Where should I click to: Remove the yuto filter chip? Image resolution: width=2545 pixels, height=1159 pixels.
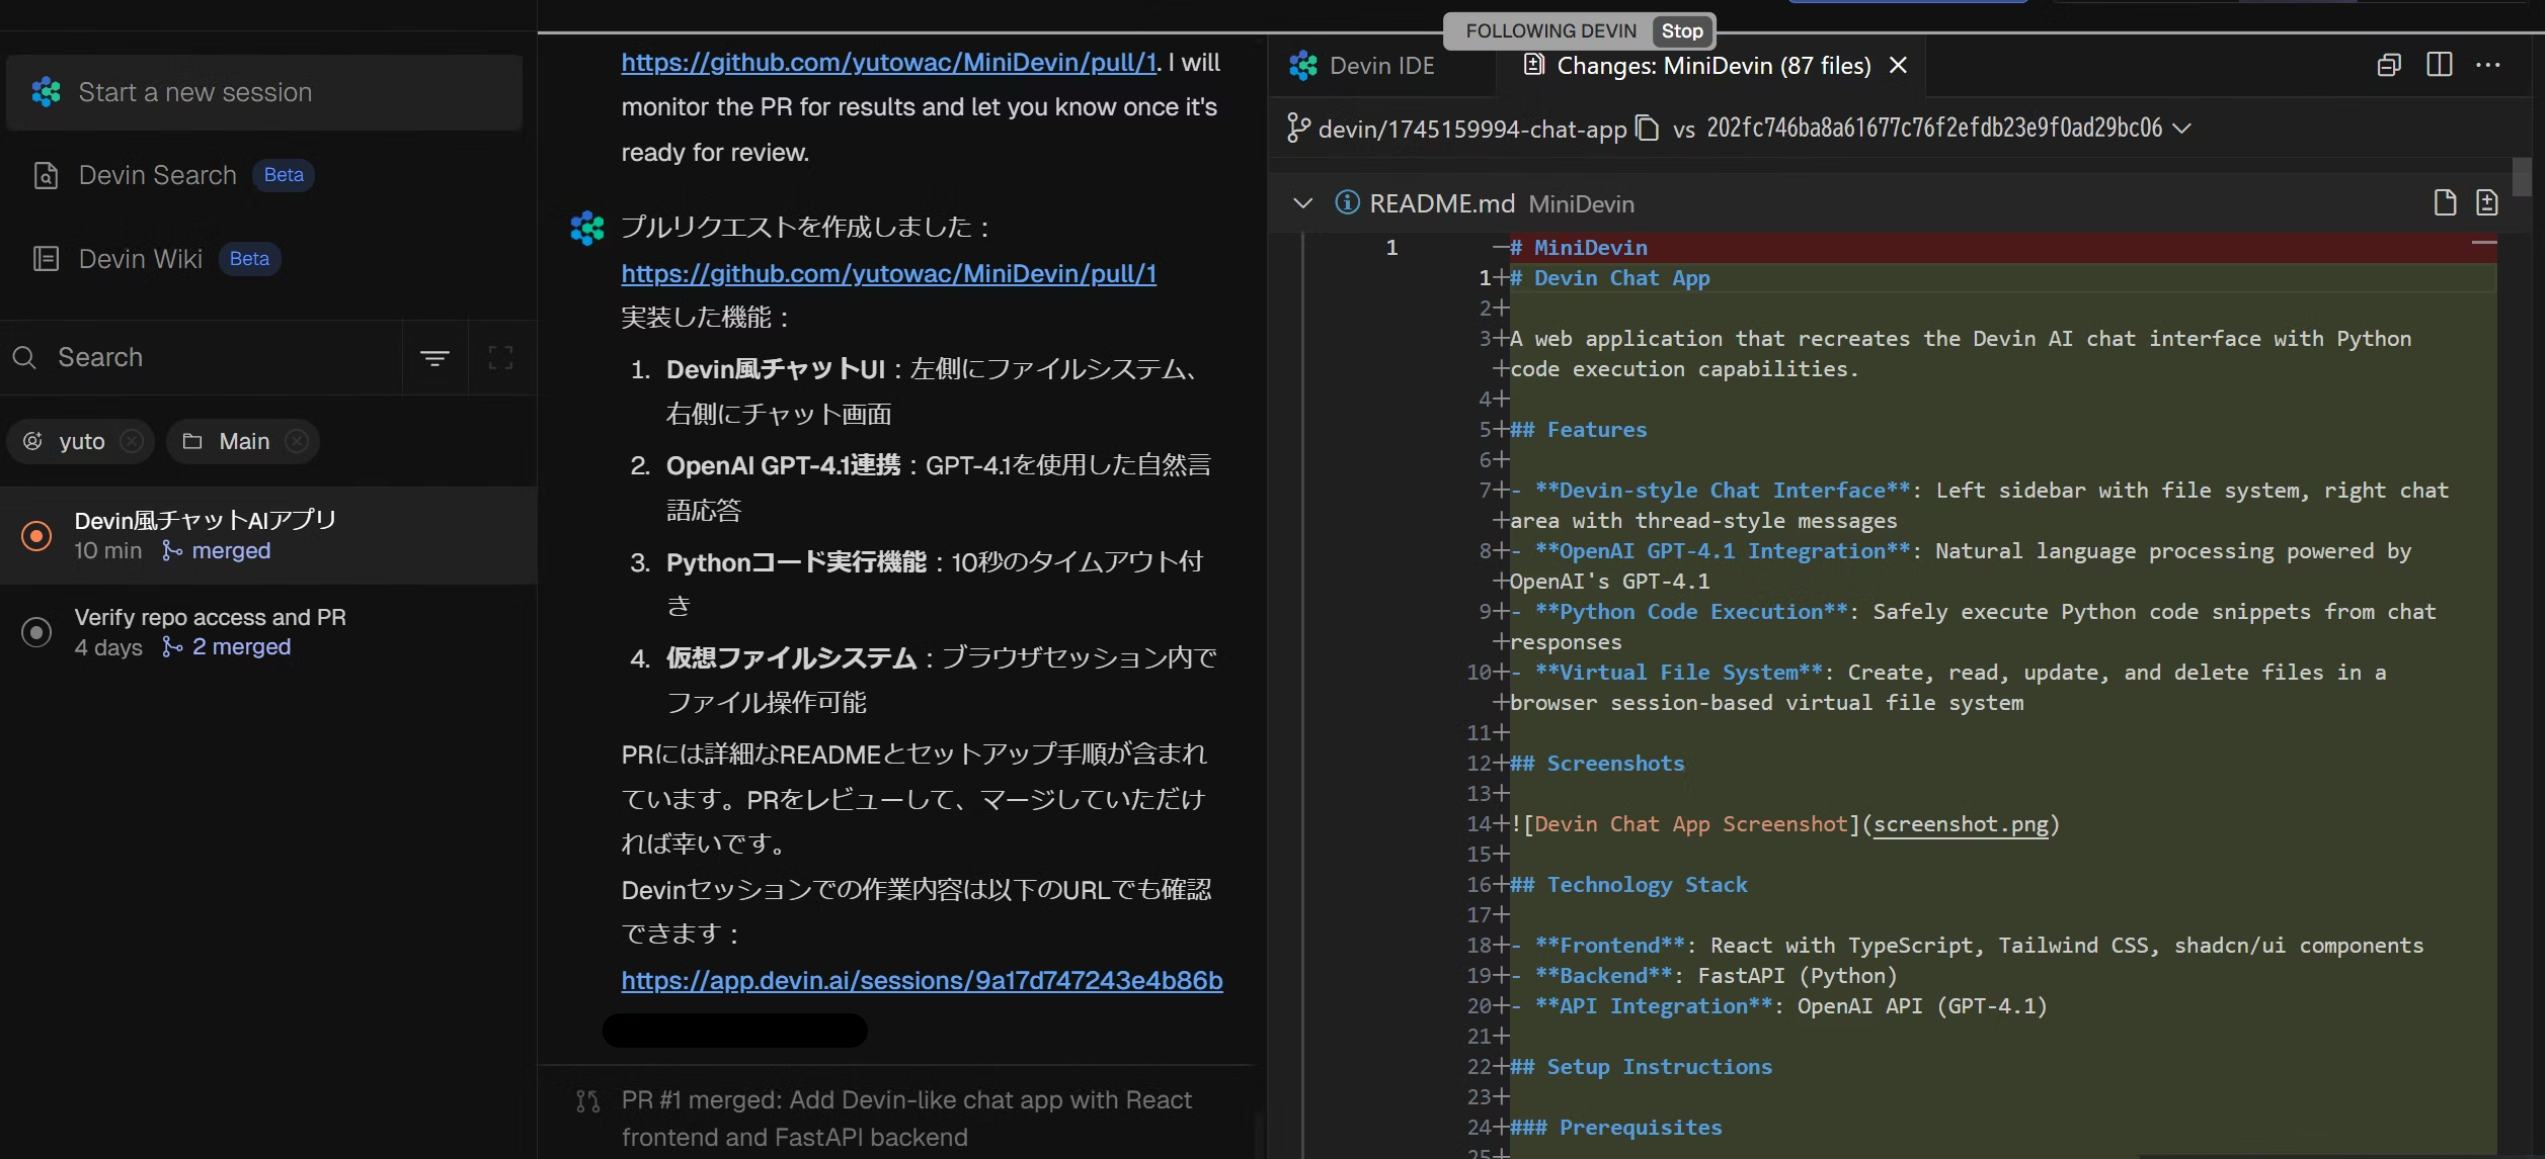131,441
